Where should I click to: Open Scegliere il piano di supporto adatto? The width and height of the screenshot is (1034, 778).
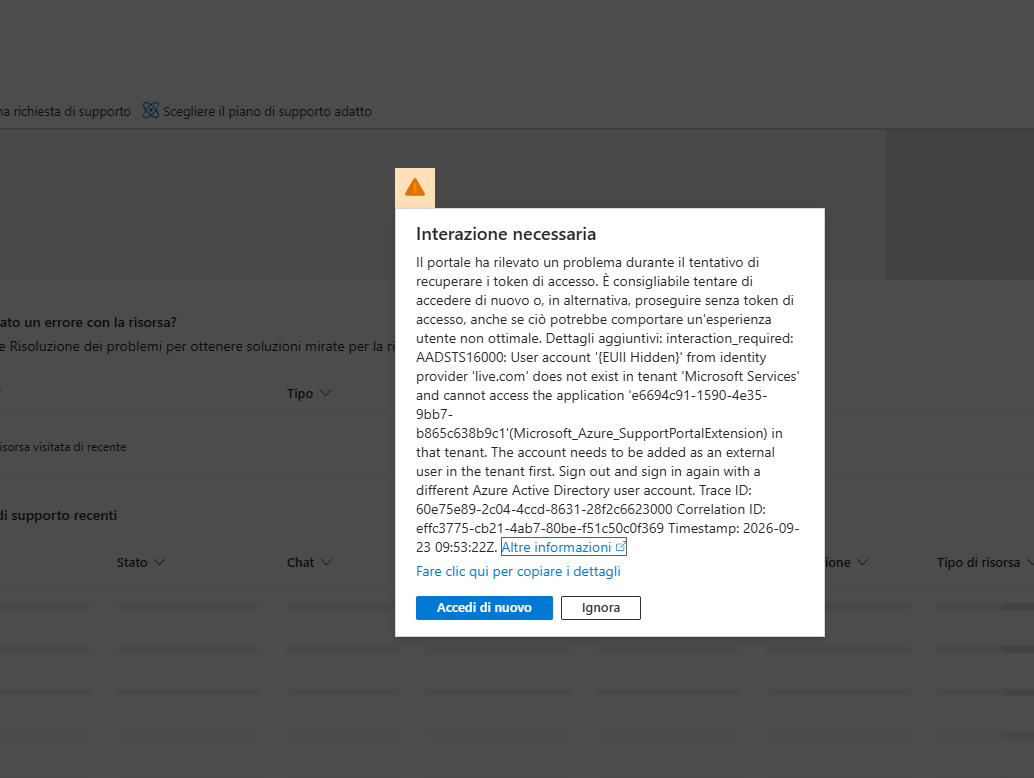pos(267,111)
